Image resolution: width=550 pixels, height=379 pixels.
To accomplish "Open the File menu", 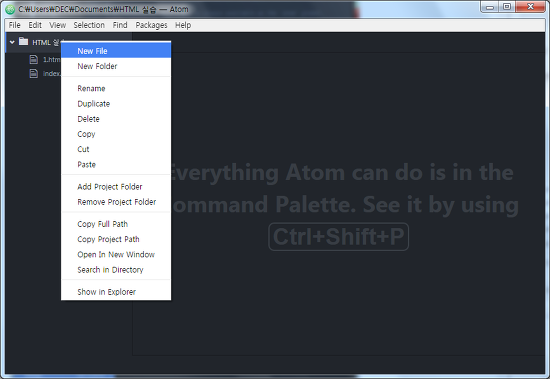I will pos(14,25).
